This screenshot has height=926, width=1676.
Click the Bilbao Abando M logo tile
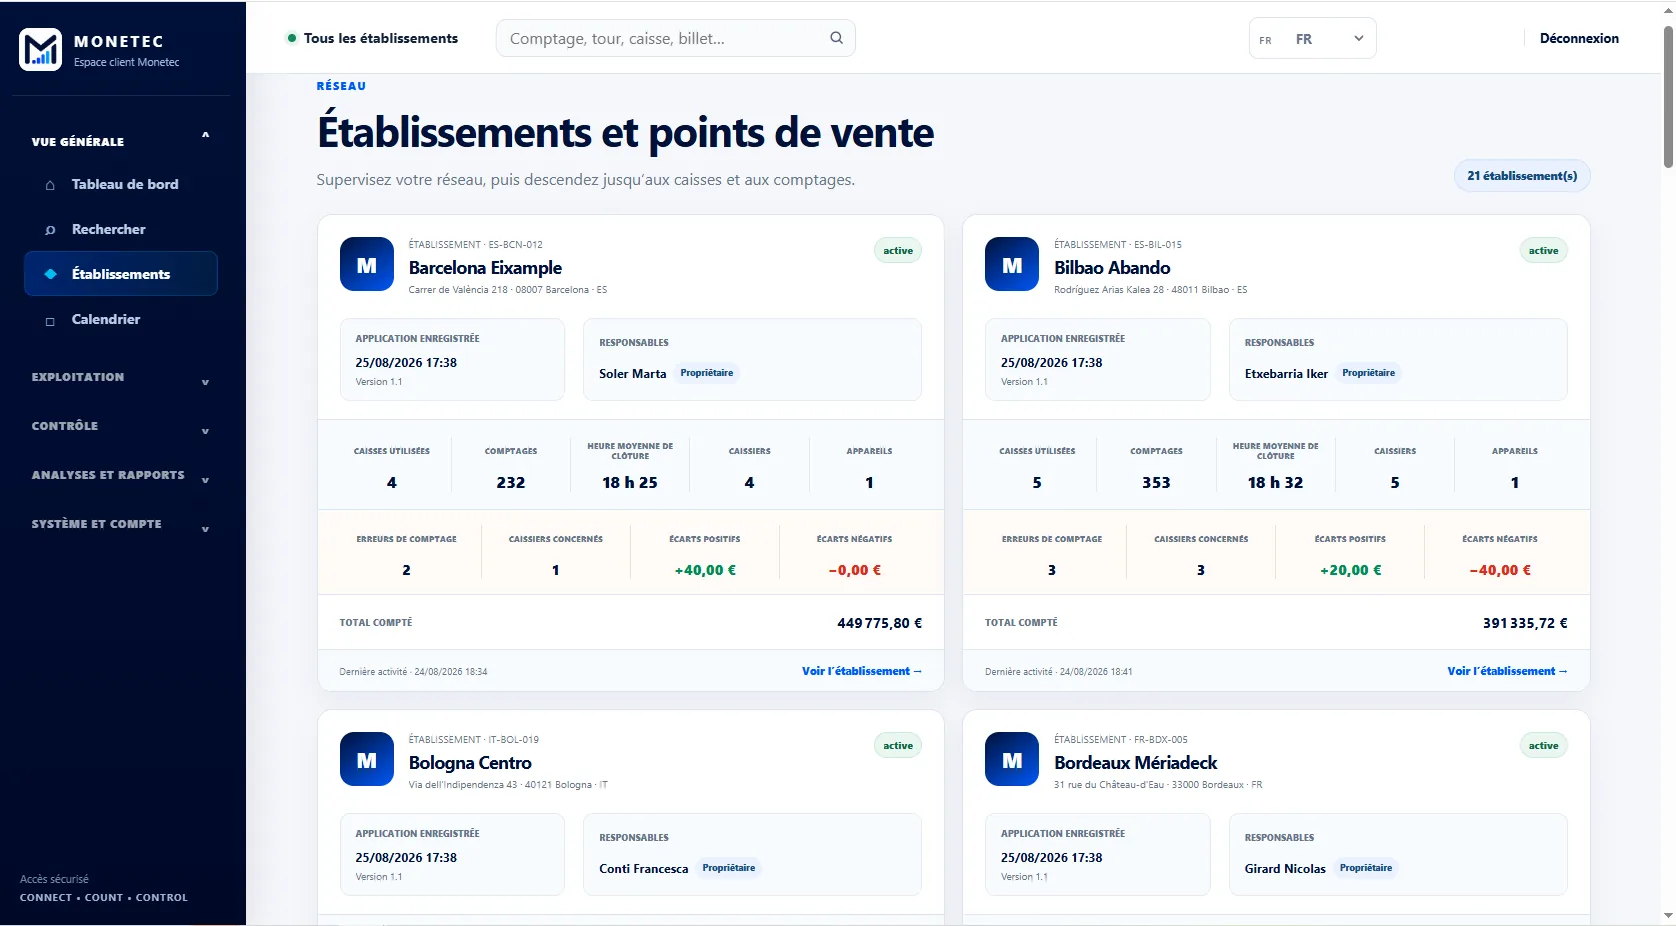(1012, 264)
